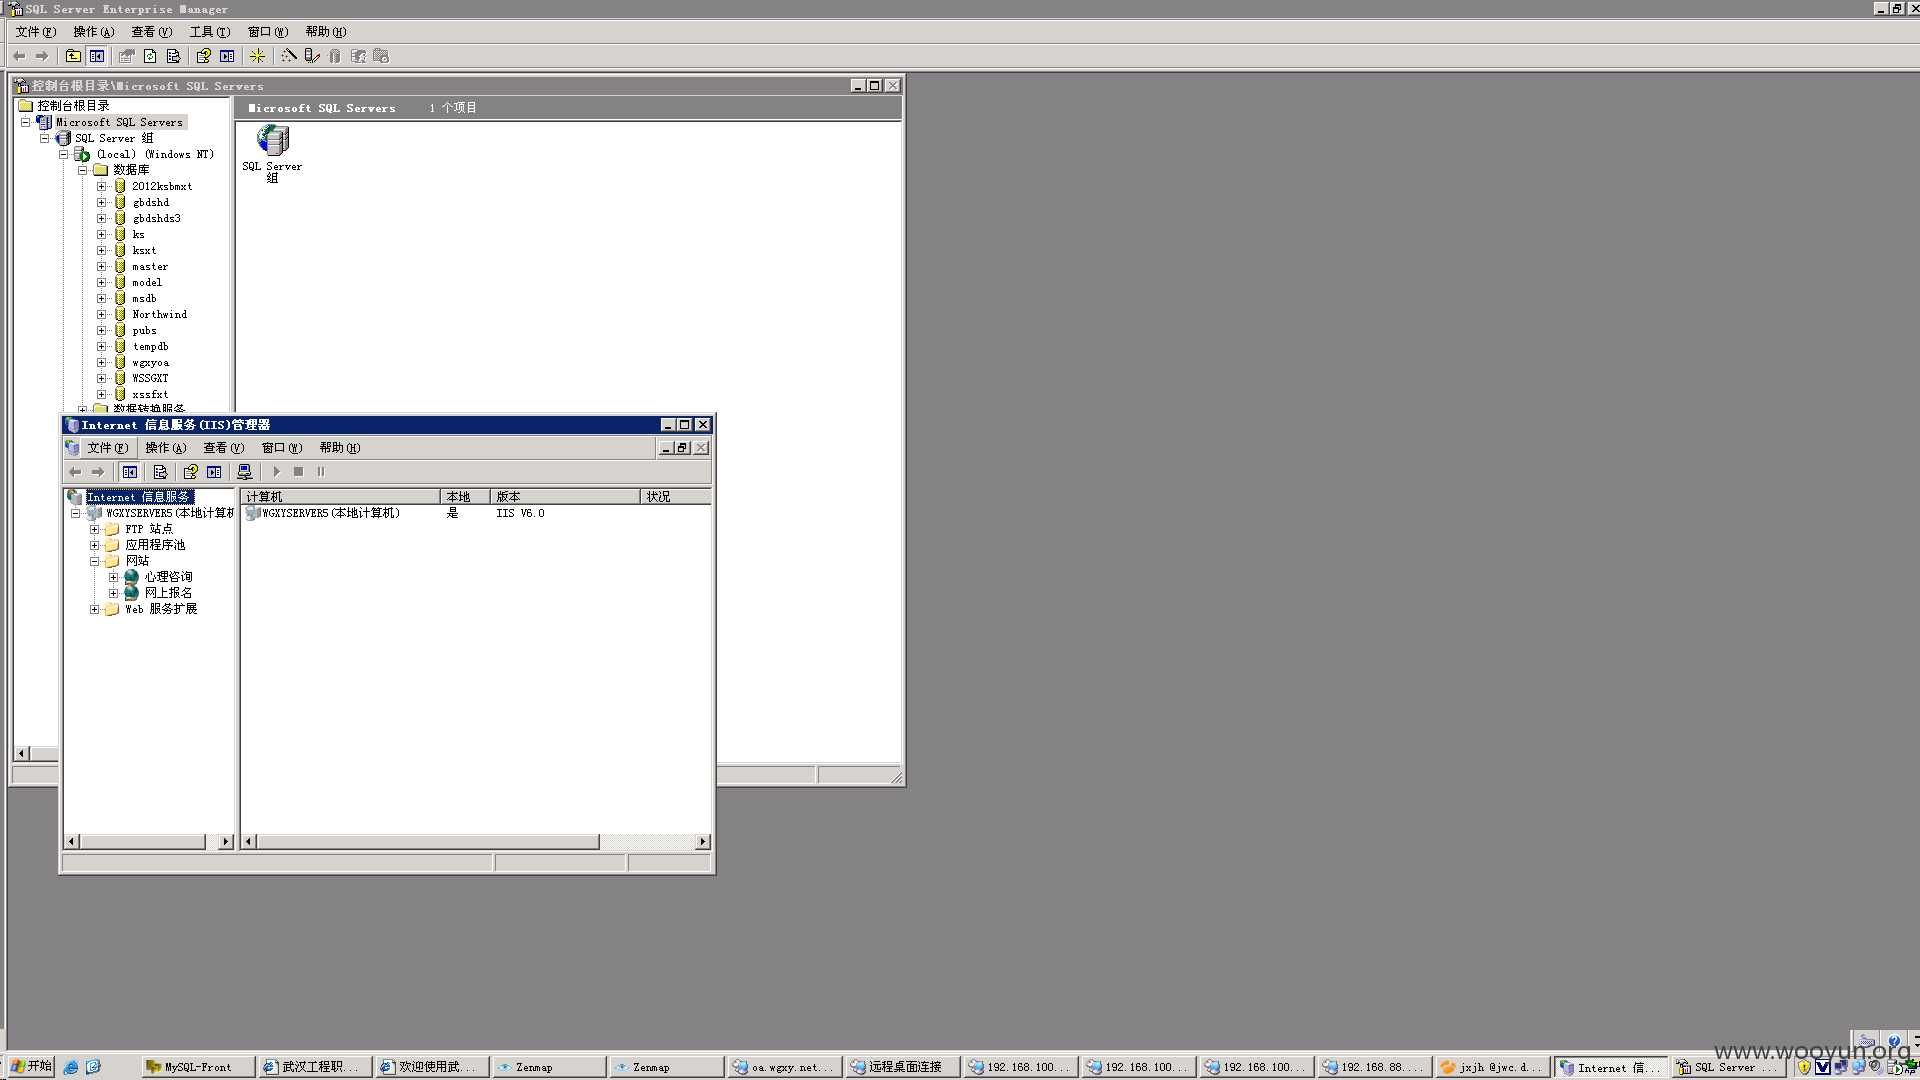Select the WSSGXT database in tree
The height and width of the screenshot is (1080, 1920).
click(150, 378)
